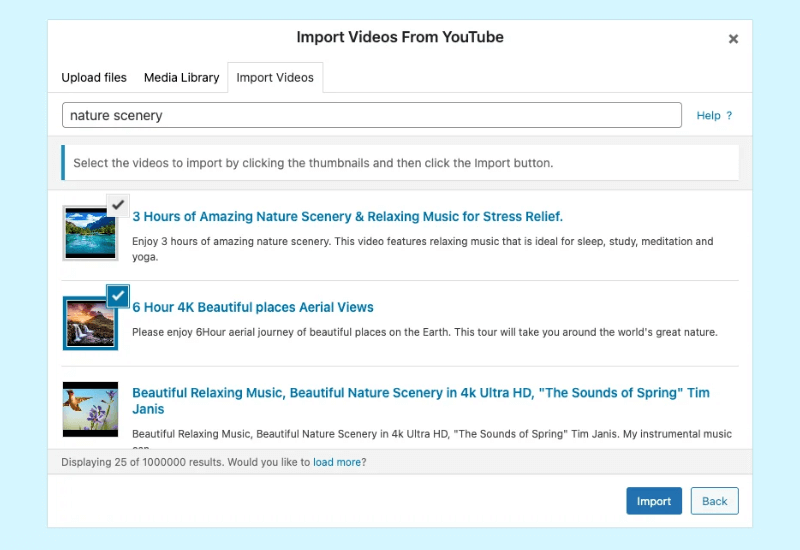Open the '3 Hours of Amazing Nature Scenery' title
Viewport: 800px width, 550px height.
[x=347, y=217]
